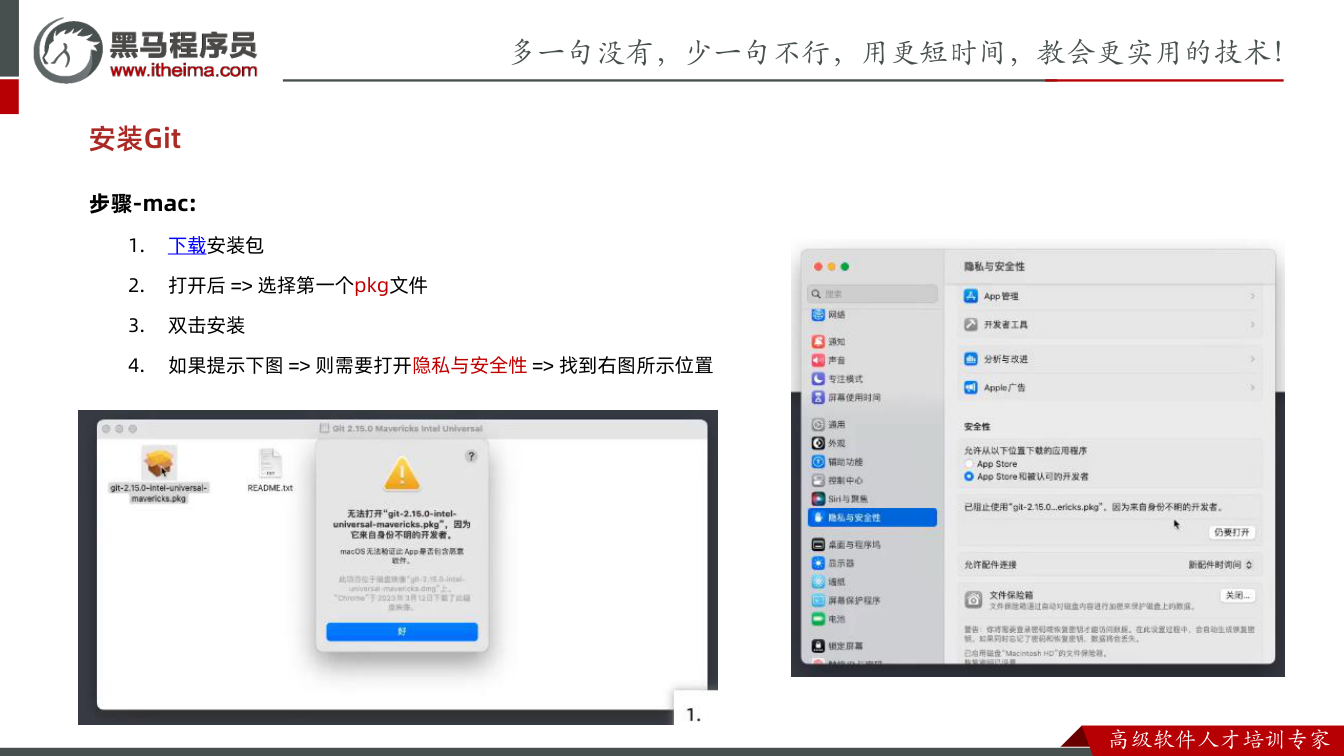Click the 安全性 section heading
1344x756 pixels.
(x=977, y=426)
